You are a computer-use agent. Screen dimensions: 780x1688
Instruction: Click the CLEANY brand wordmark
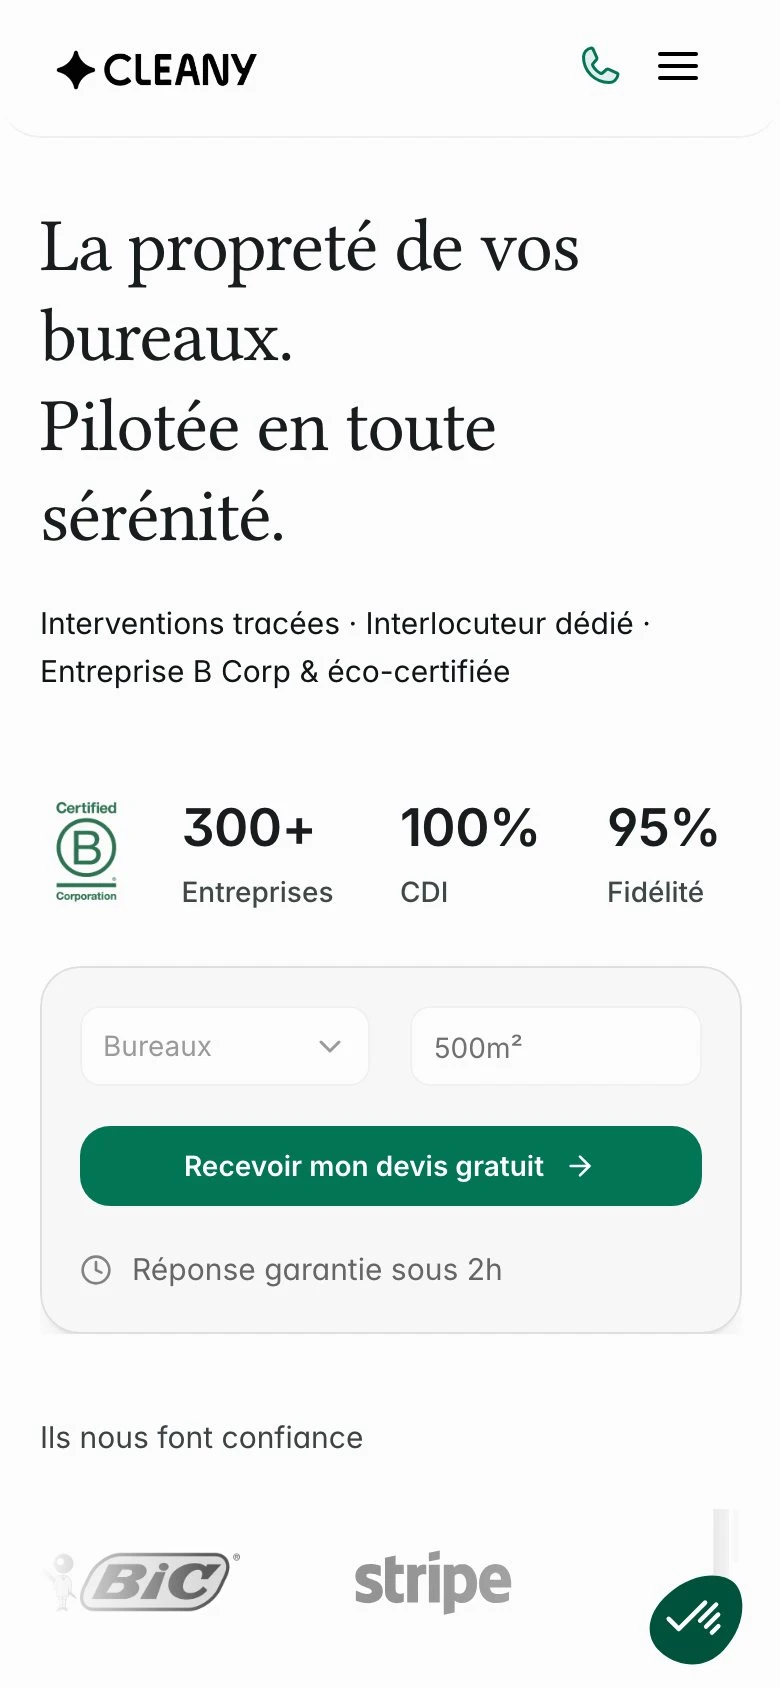pyautogui.click(x=180, y=70)
